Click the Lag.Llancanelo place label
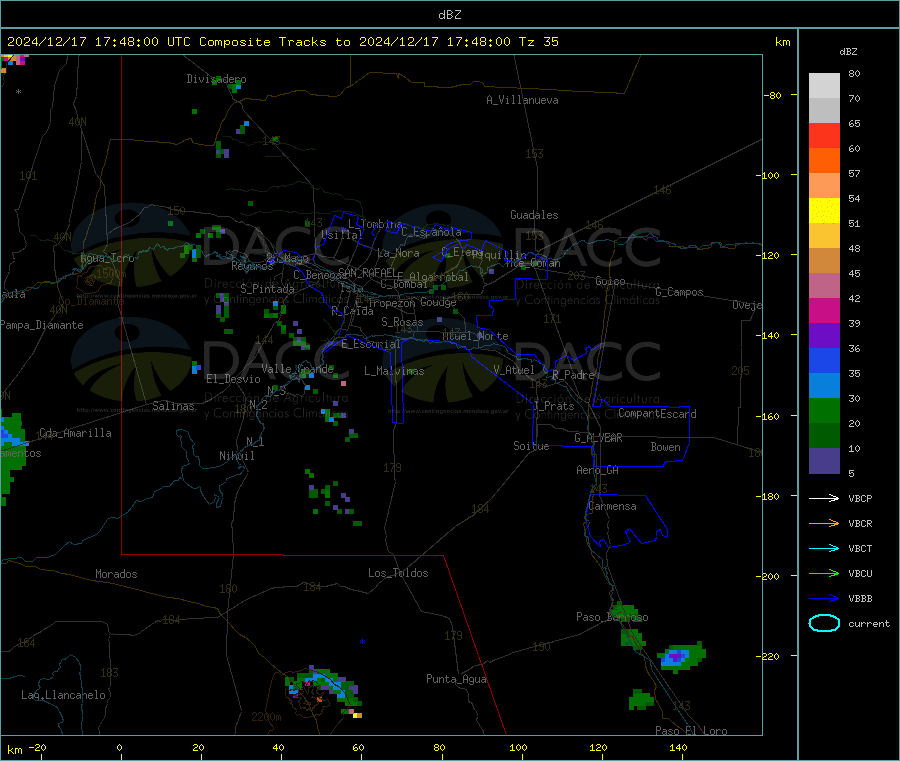 63,695
